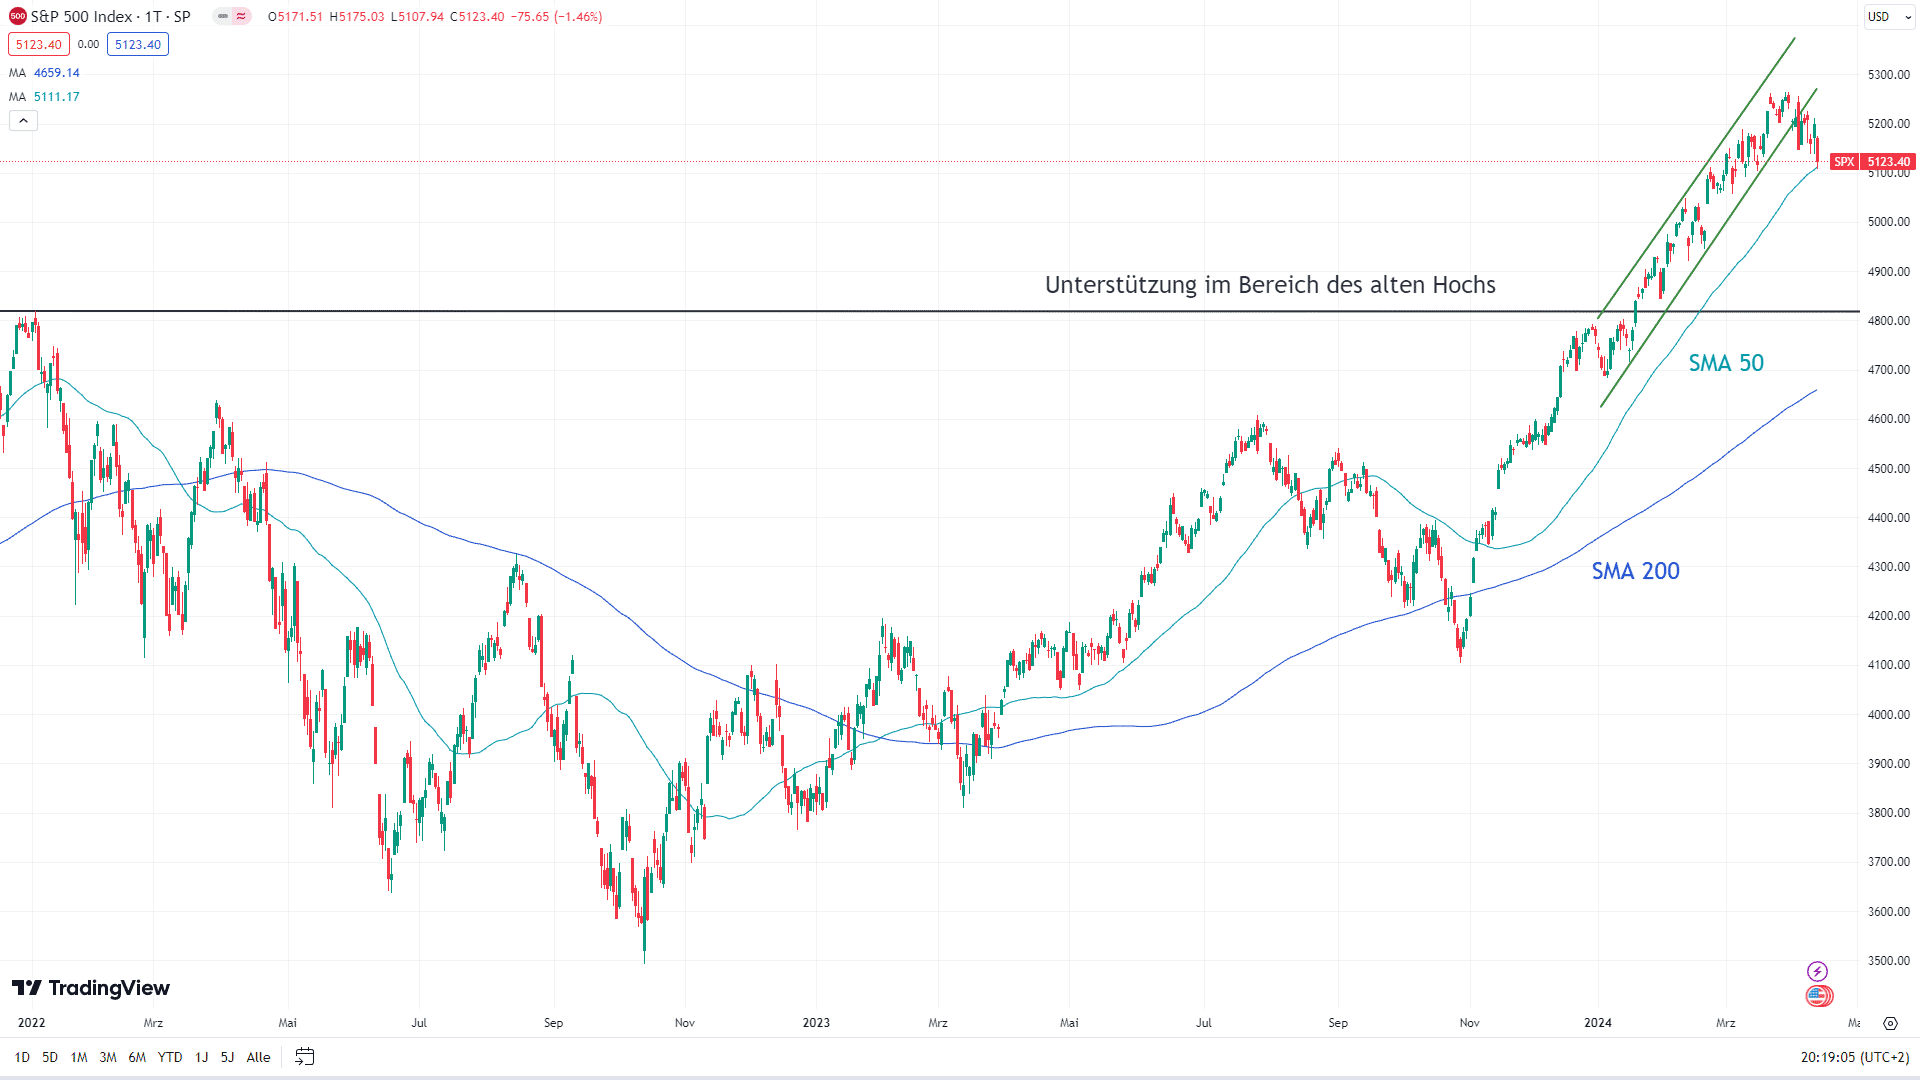The height and width of the screenshot is (1080, 1920).
Task: Click the 0.00 spread value
Action: [88, 44]
